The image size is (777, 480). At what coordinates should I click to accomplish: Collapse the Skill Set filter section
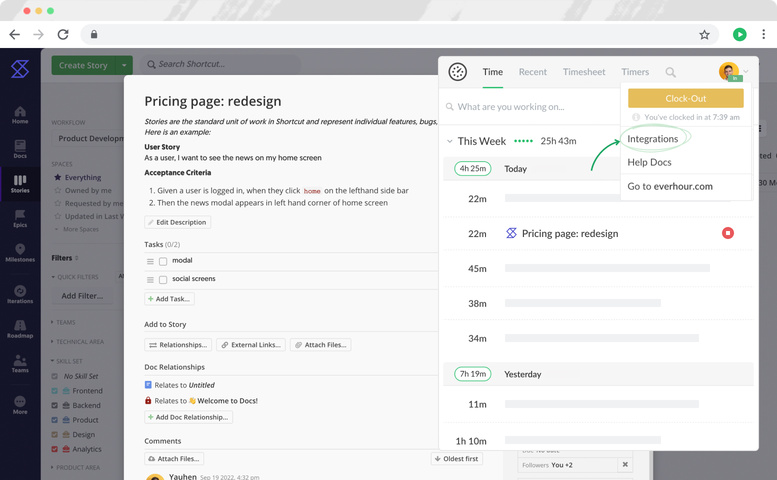(x=66, y=361)
